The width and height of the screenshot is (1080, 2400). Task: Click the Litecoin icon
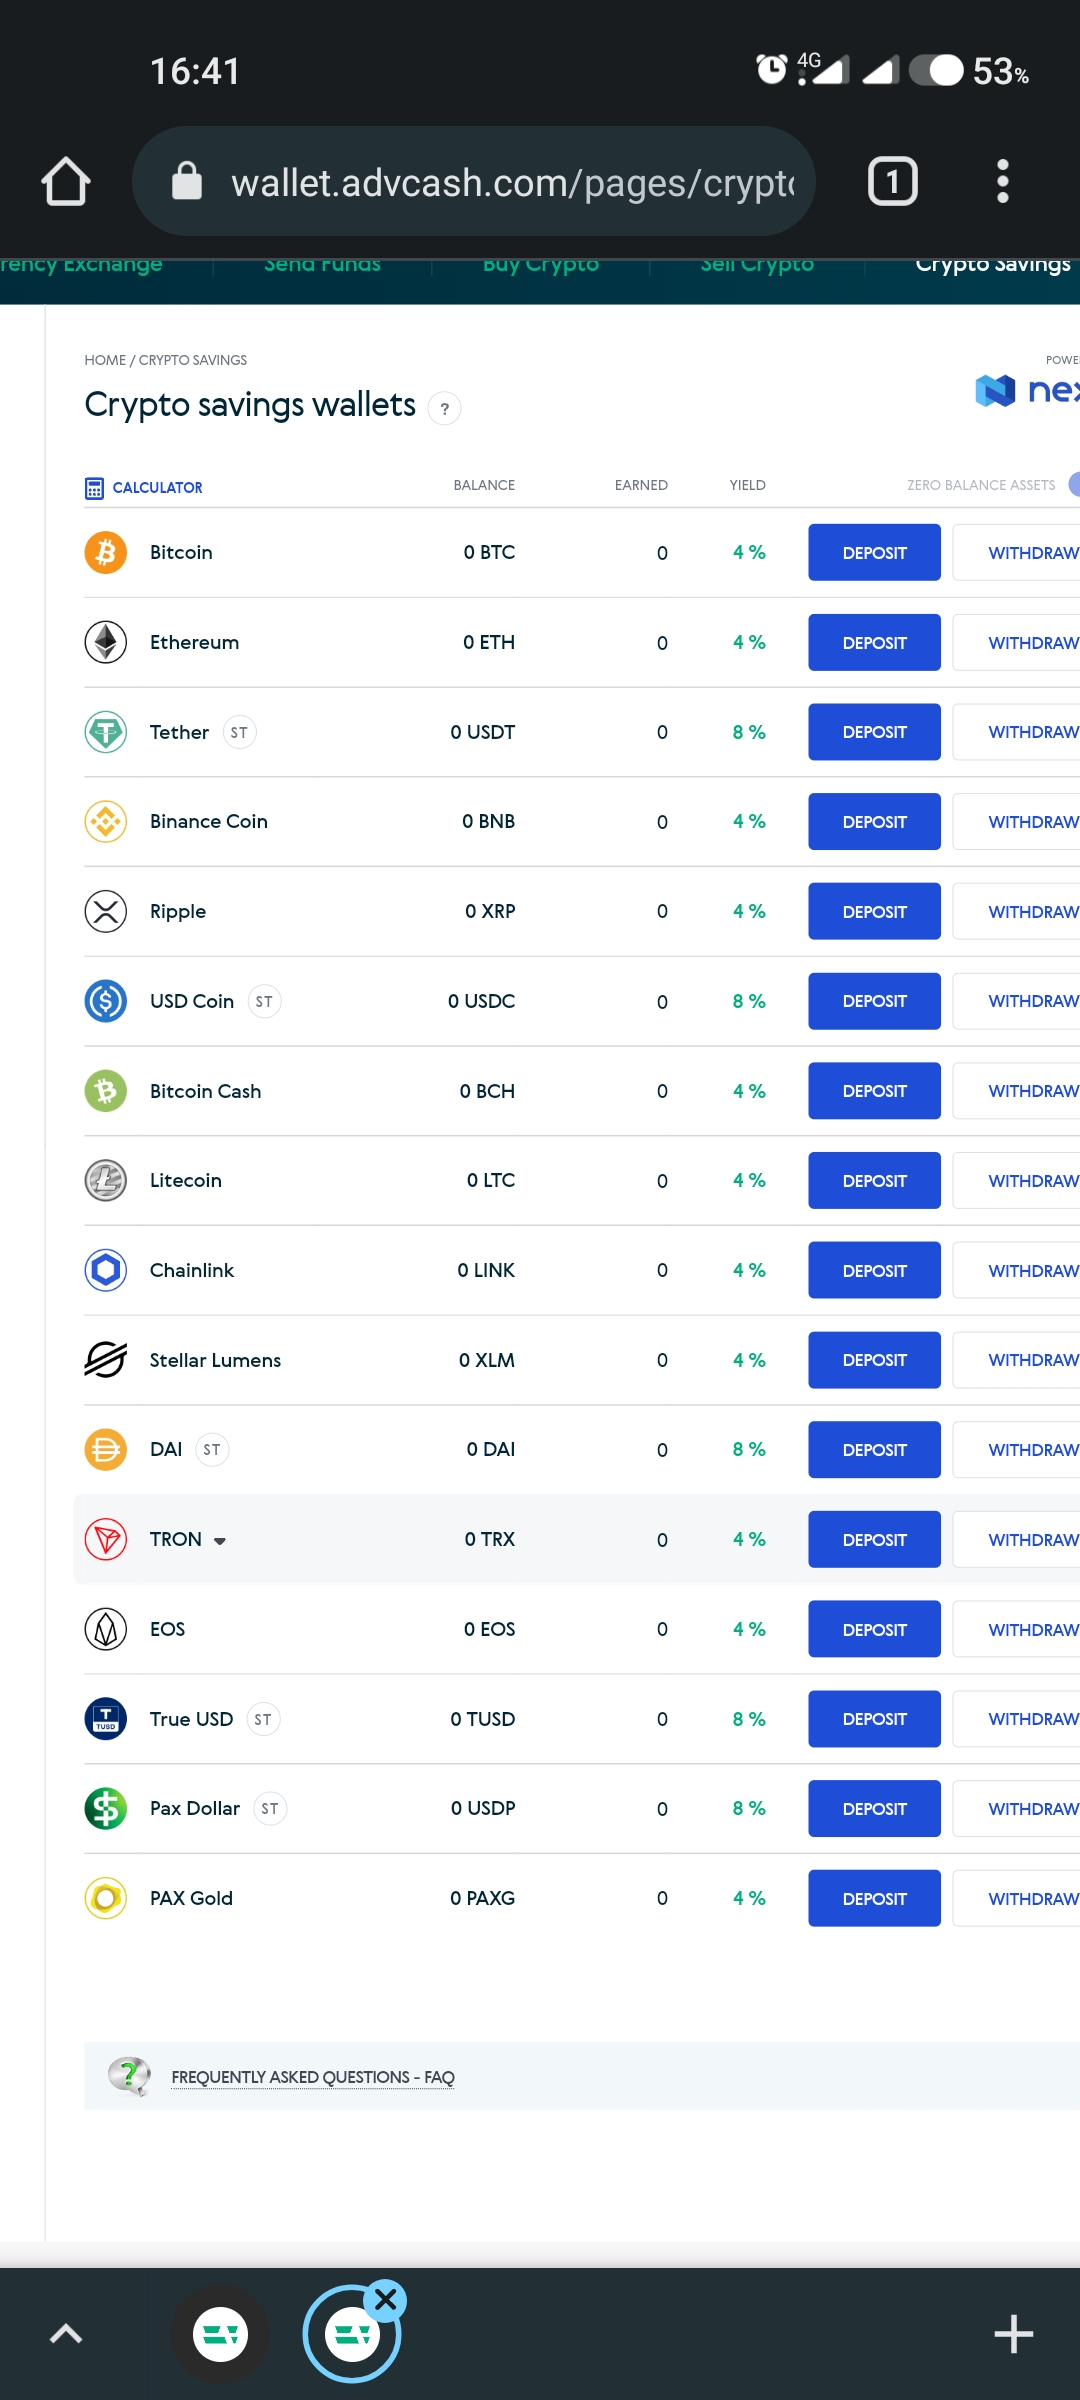pyautogui.click(x=106, y=1180)
